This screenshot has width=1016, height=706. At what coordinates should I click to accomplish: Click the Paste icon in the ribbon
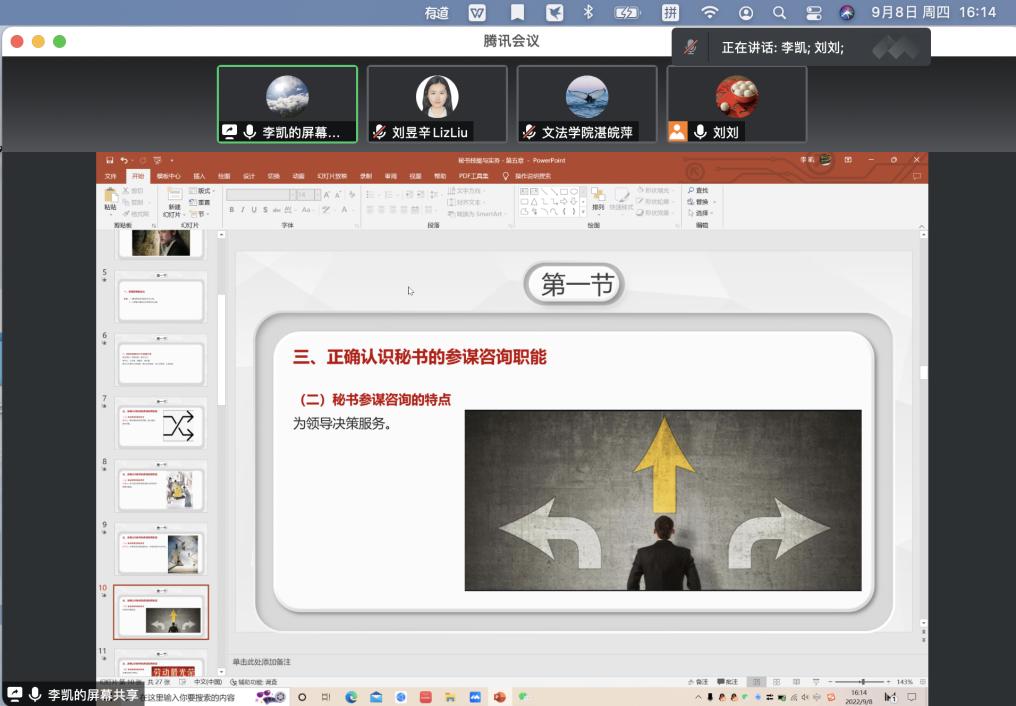110,198
